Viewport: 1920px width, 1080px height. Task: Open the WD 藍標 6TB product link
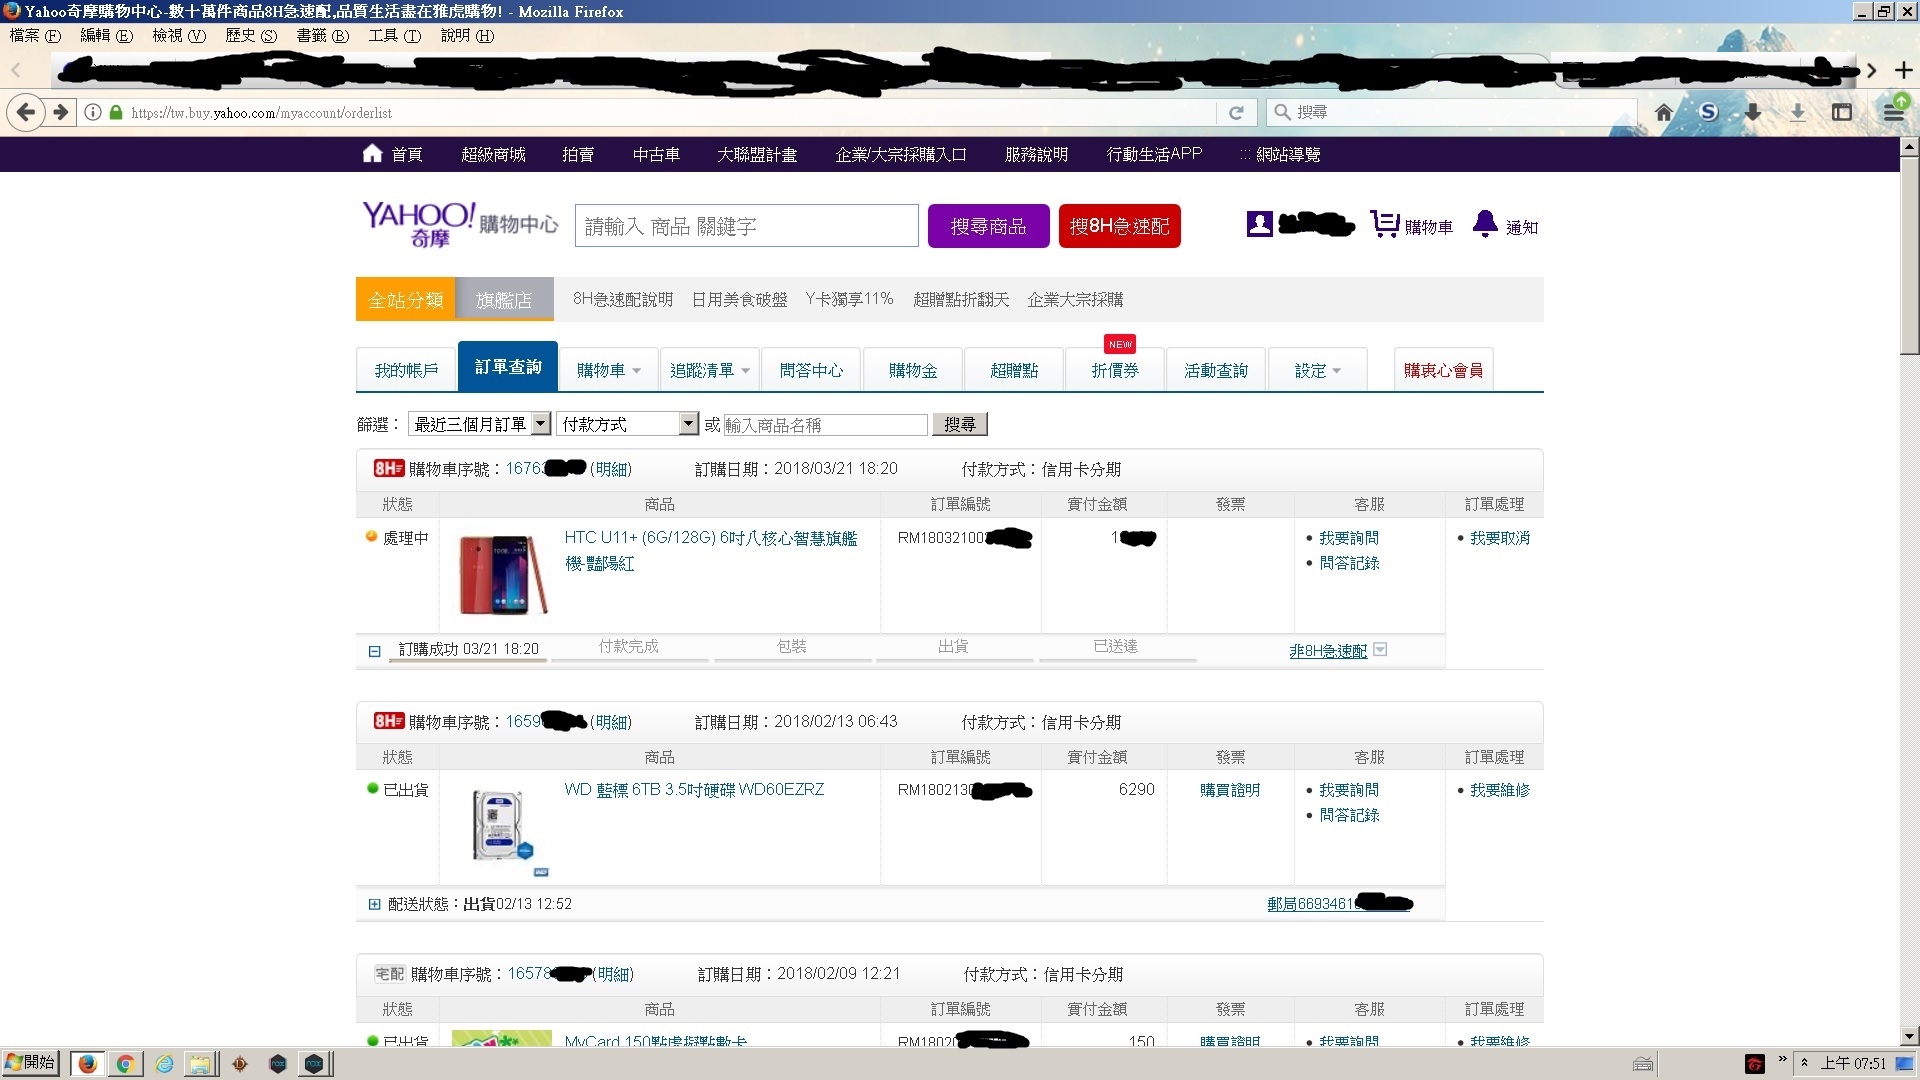tap(694, 789)
